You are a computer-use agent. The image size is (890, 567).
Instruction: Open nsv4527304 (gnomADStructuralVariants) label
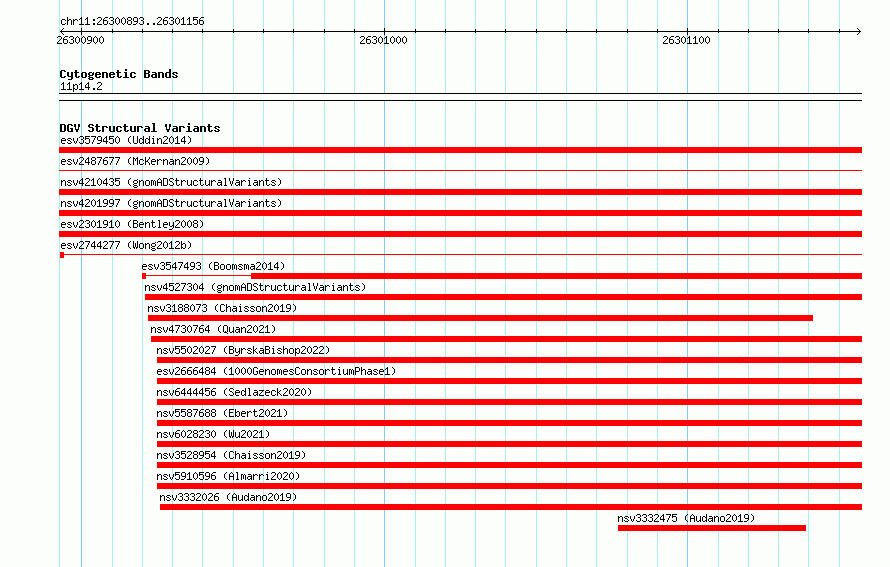255,287
